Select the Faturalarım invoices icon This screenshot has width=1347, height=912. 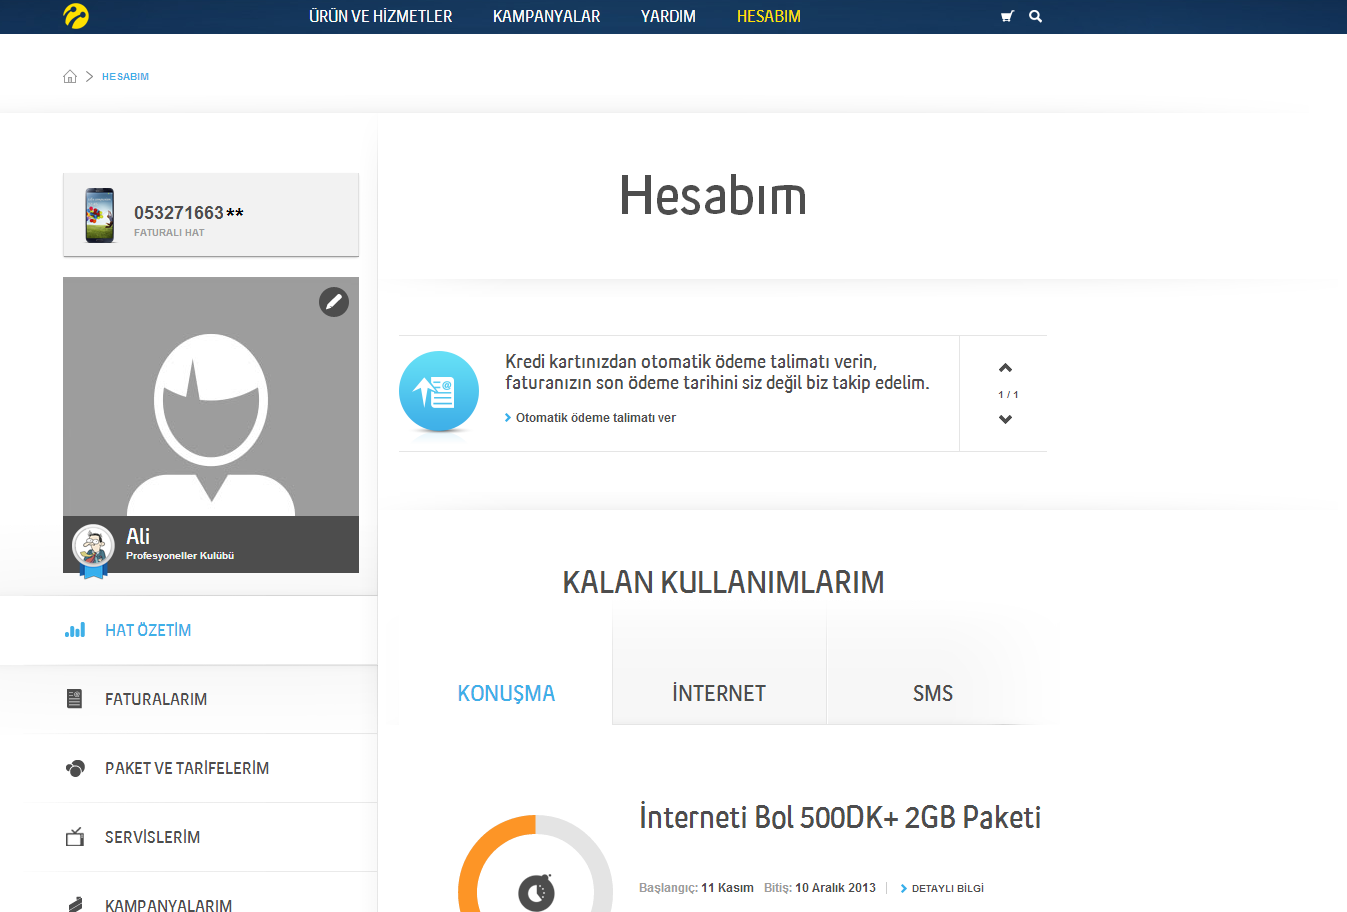pyautogui.click(x=75, y=699)
